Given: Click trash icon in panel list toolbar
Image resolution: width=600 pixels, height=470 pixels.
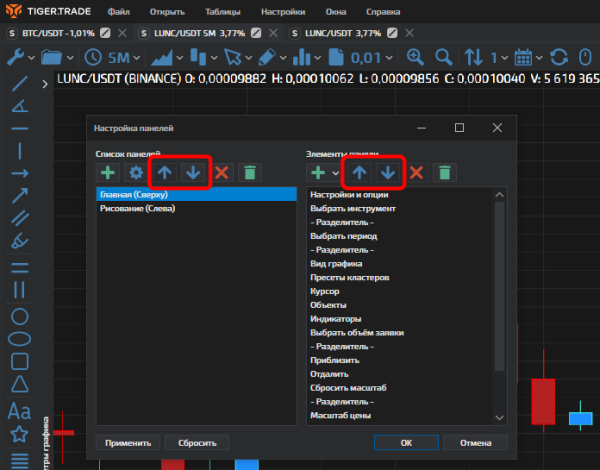Looking at the screenshot, I should coord(249,172).
